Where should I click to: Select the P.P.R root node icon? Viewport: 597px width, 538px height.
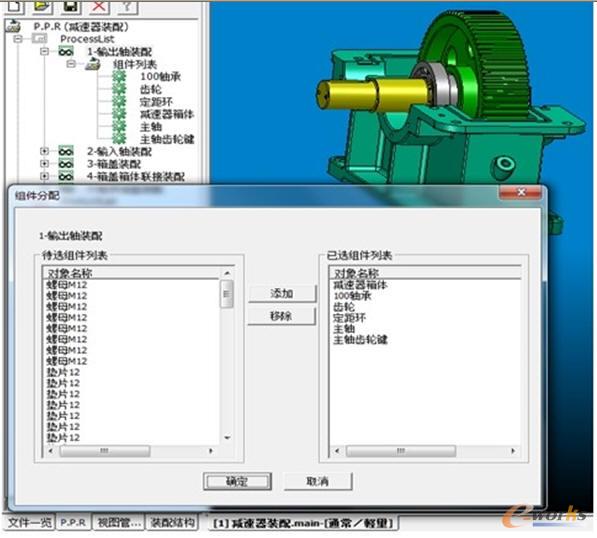point(13,26)
